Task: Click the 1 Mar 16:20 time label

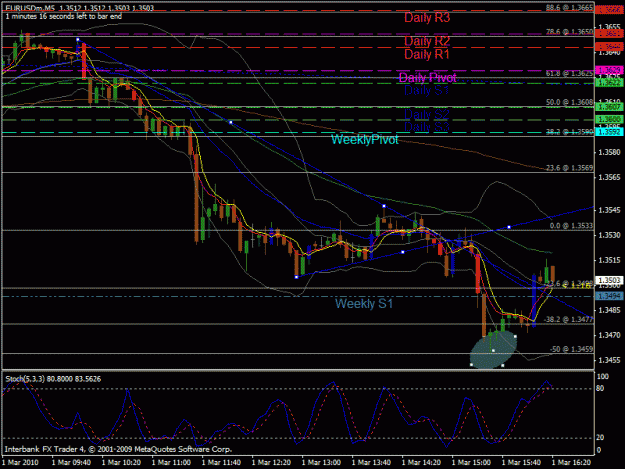Action: (x=571, y=463)
